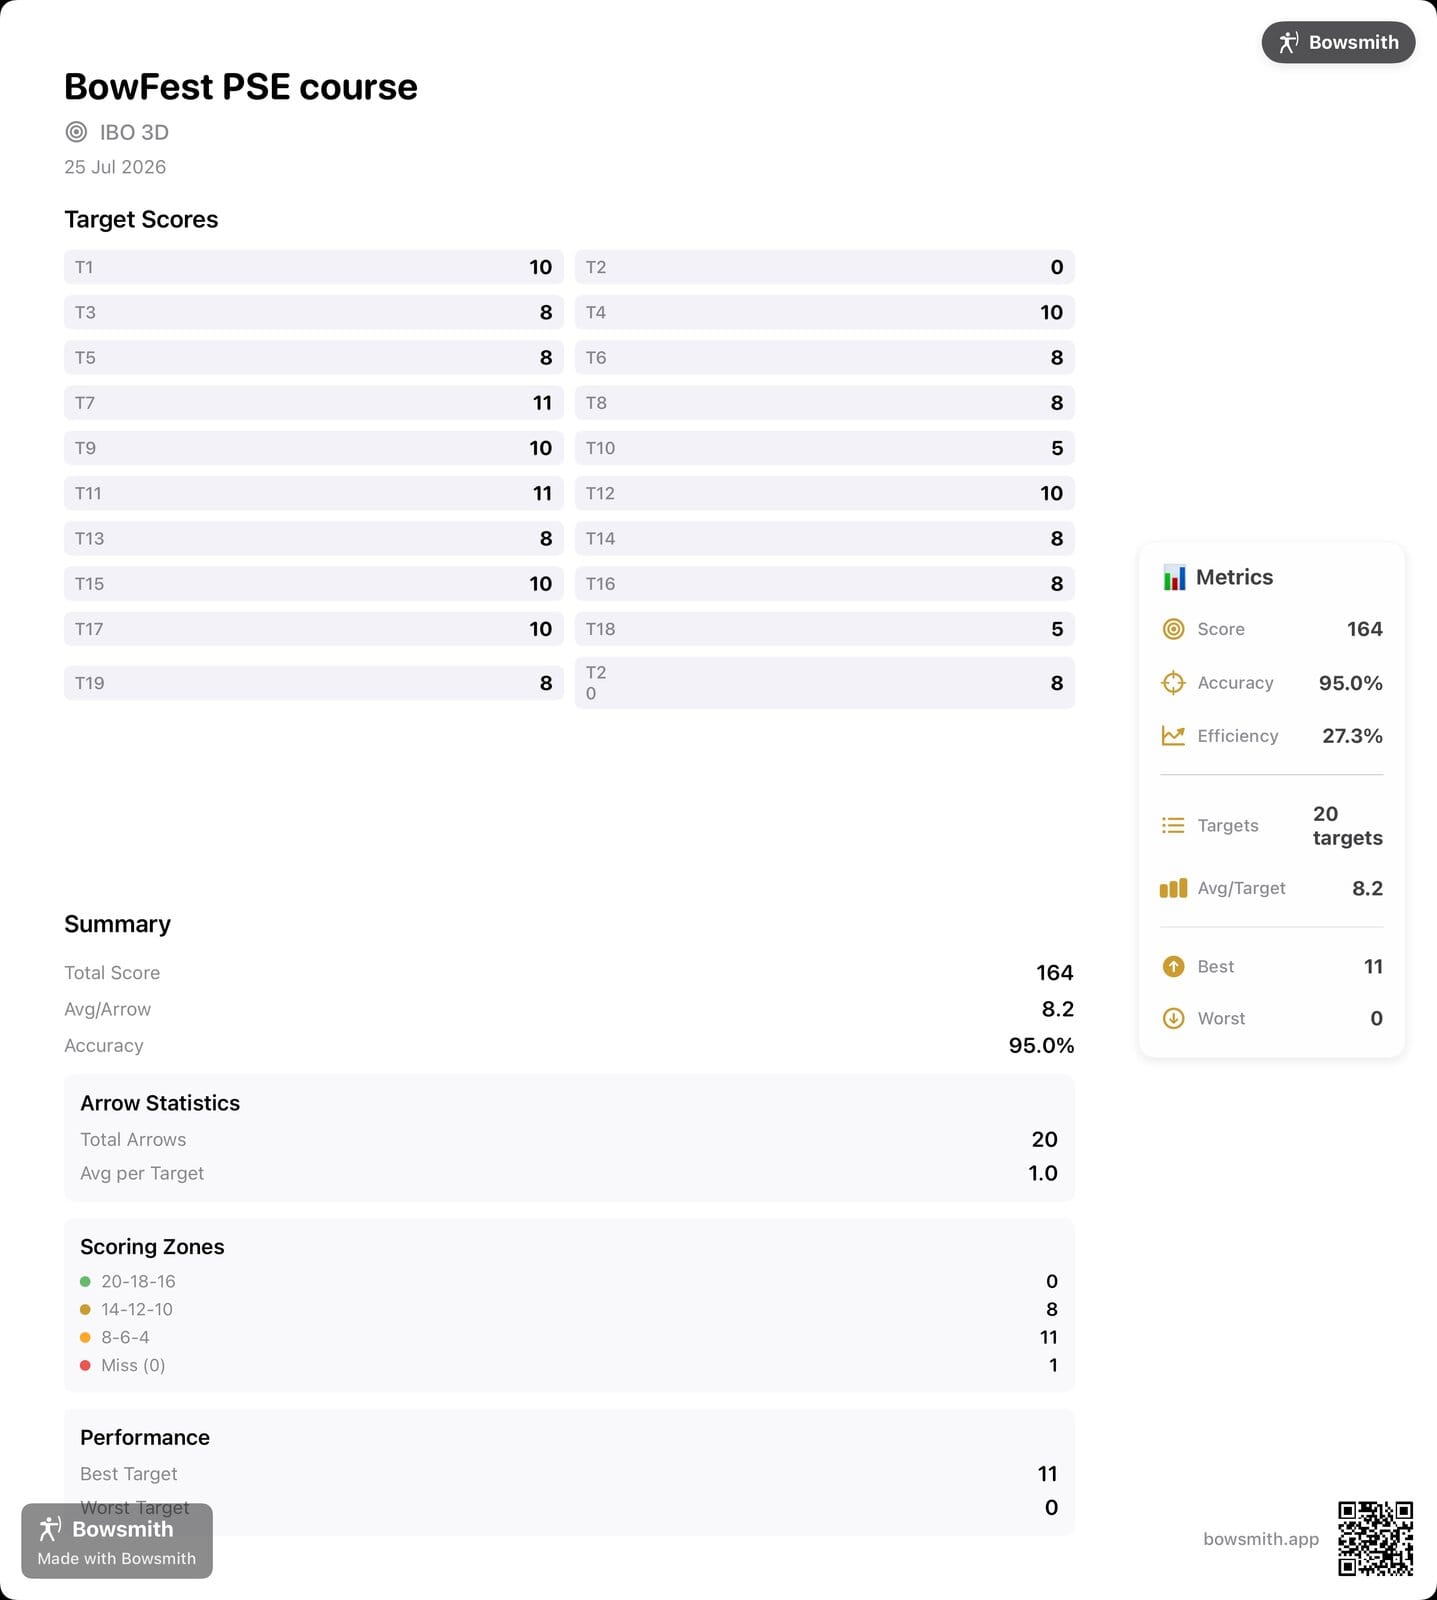Click the IBO 3D target icon
This screenshot has width=1437, height=1600.
click(76, 132)
